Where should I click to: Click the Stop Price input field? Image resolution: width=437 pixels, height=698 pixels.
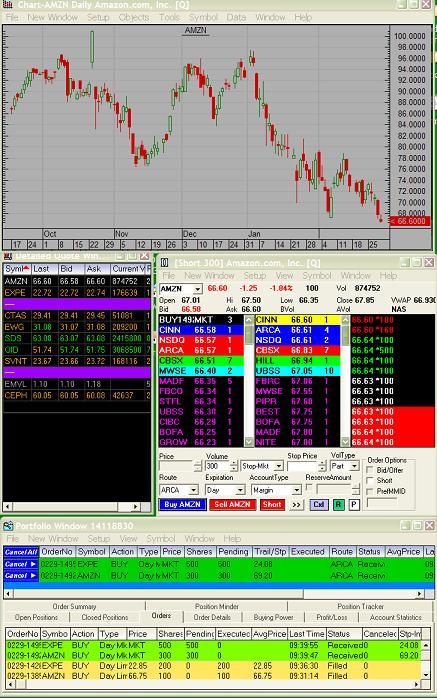(303, 466)
